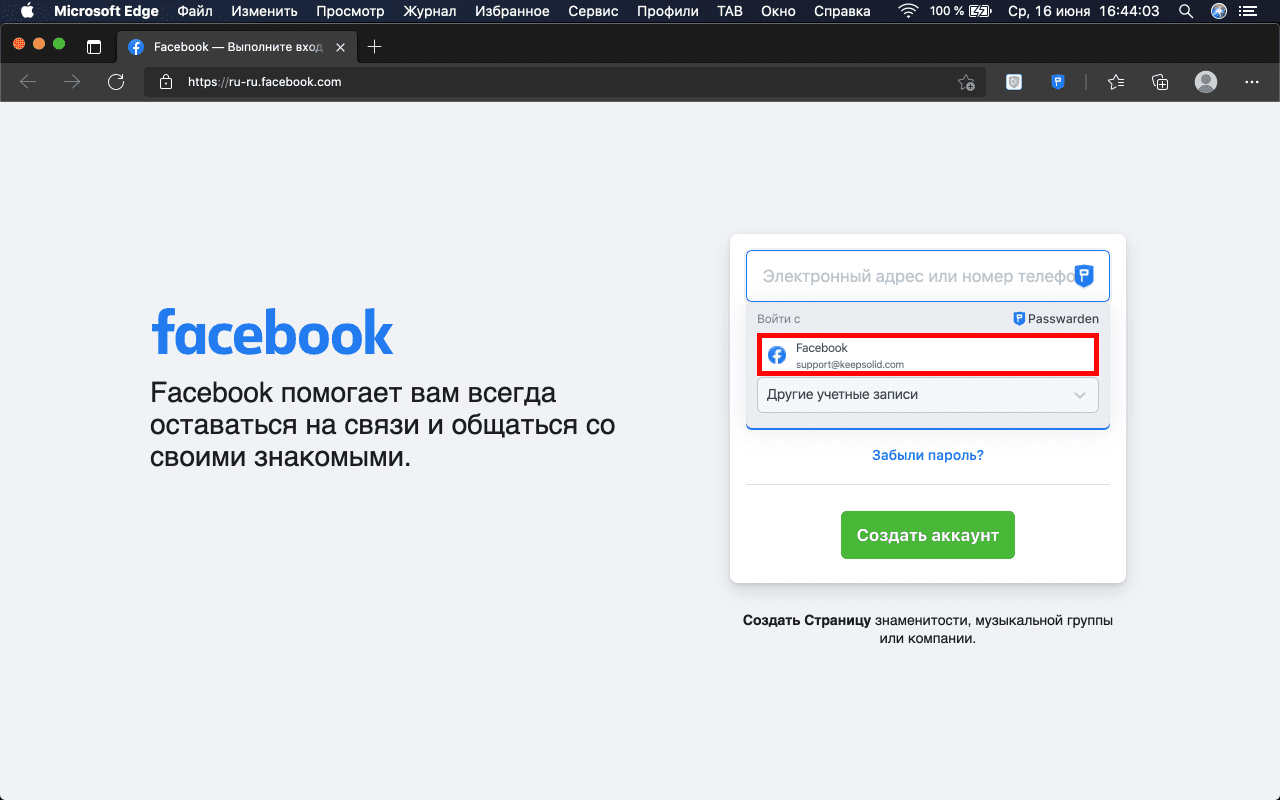Viewport: 1280px width, 800px height.
Task: Add this page to favorites via the star icon
Action: [966, 82]
